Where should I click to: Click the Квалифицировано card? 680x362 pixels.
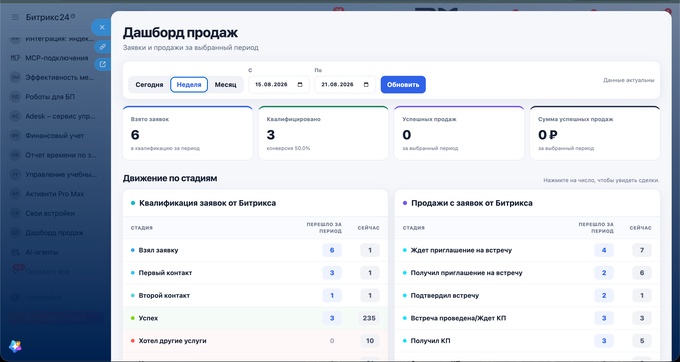tap(323, 133)
